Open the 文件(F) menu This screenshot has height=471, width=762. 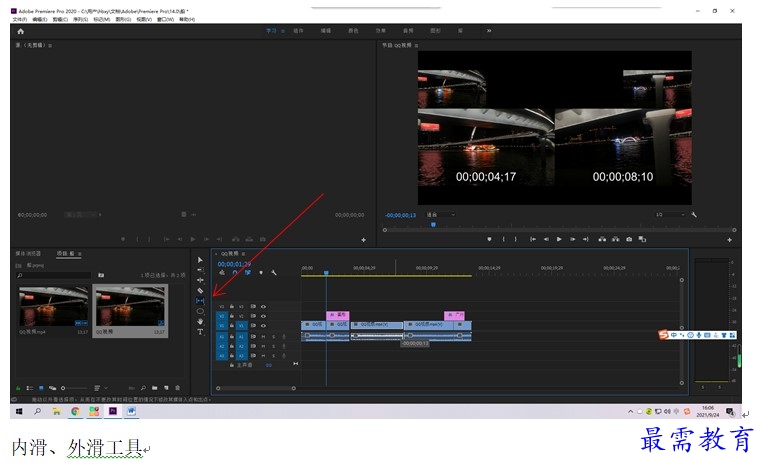pos(19,19)
